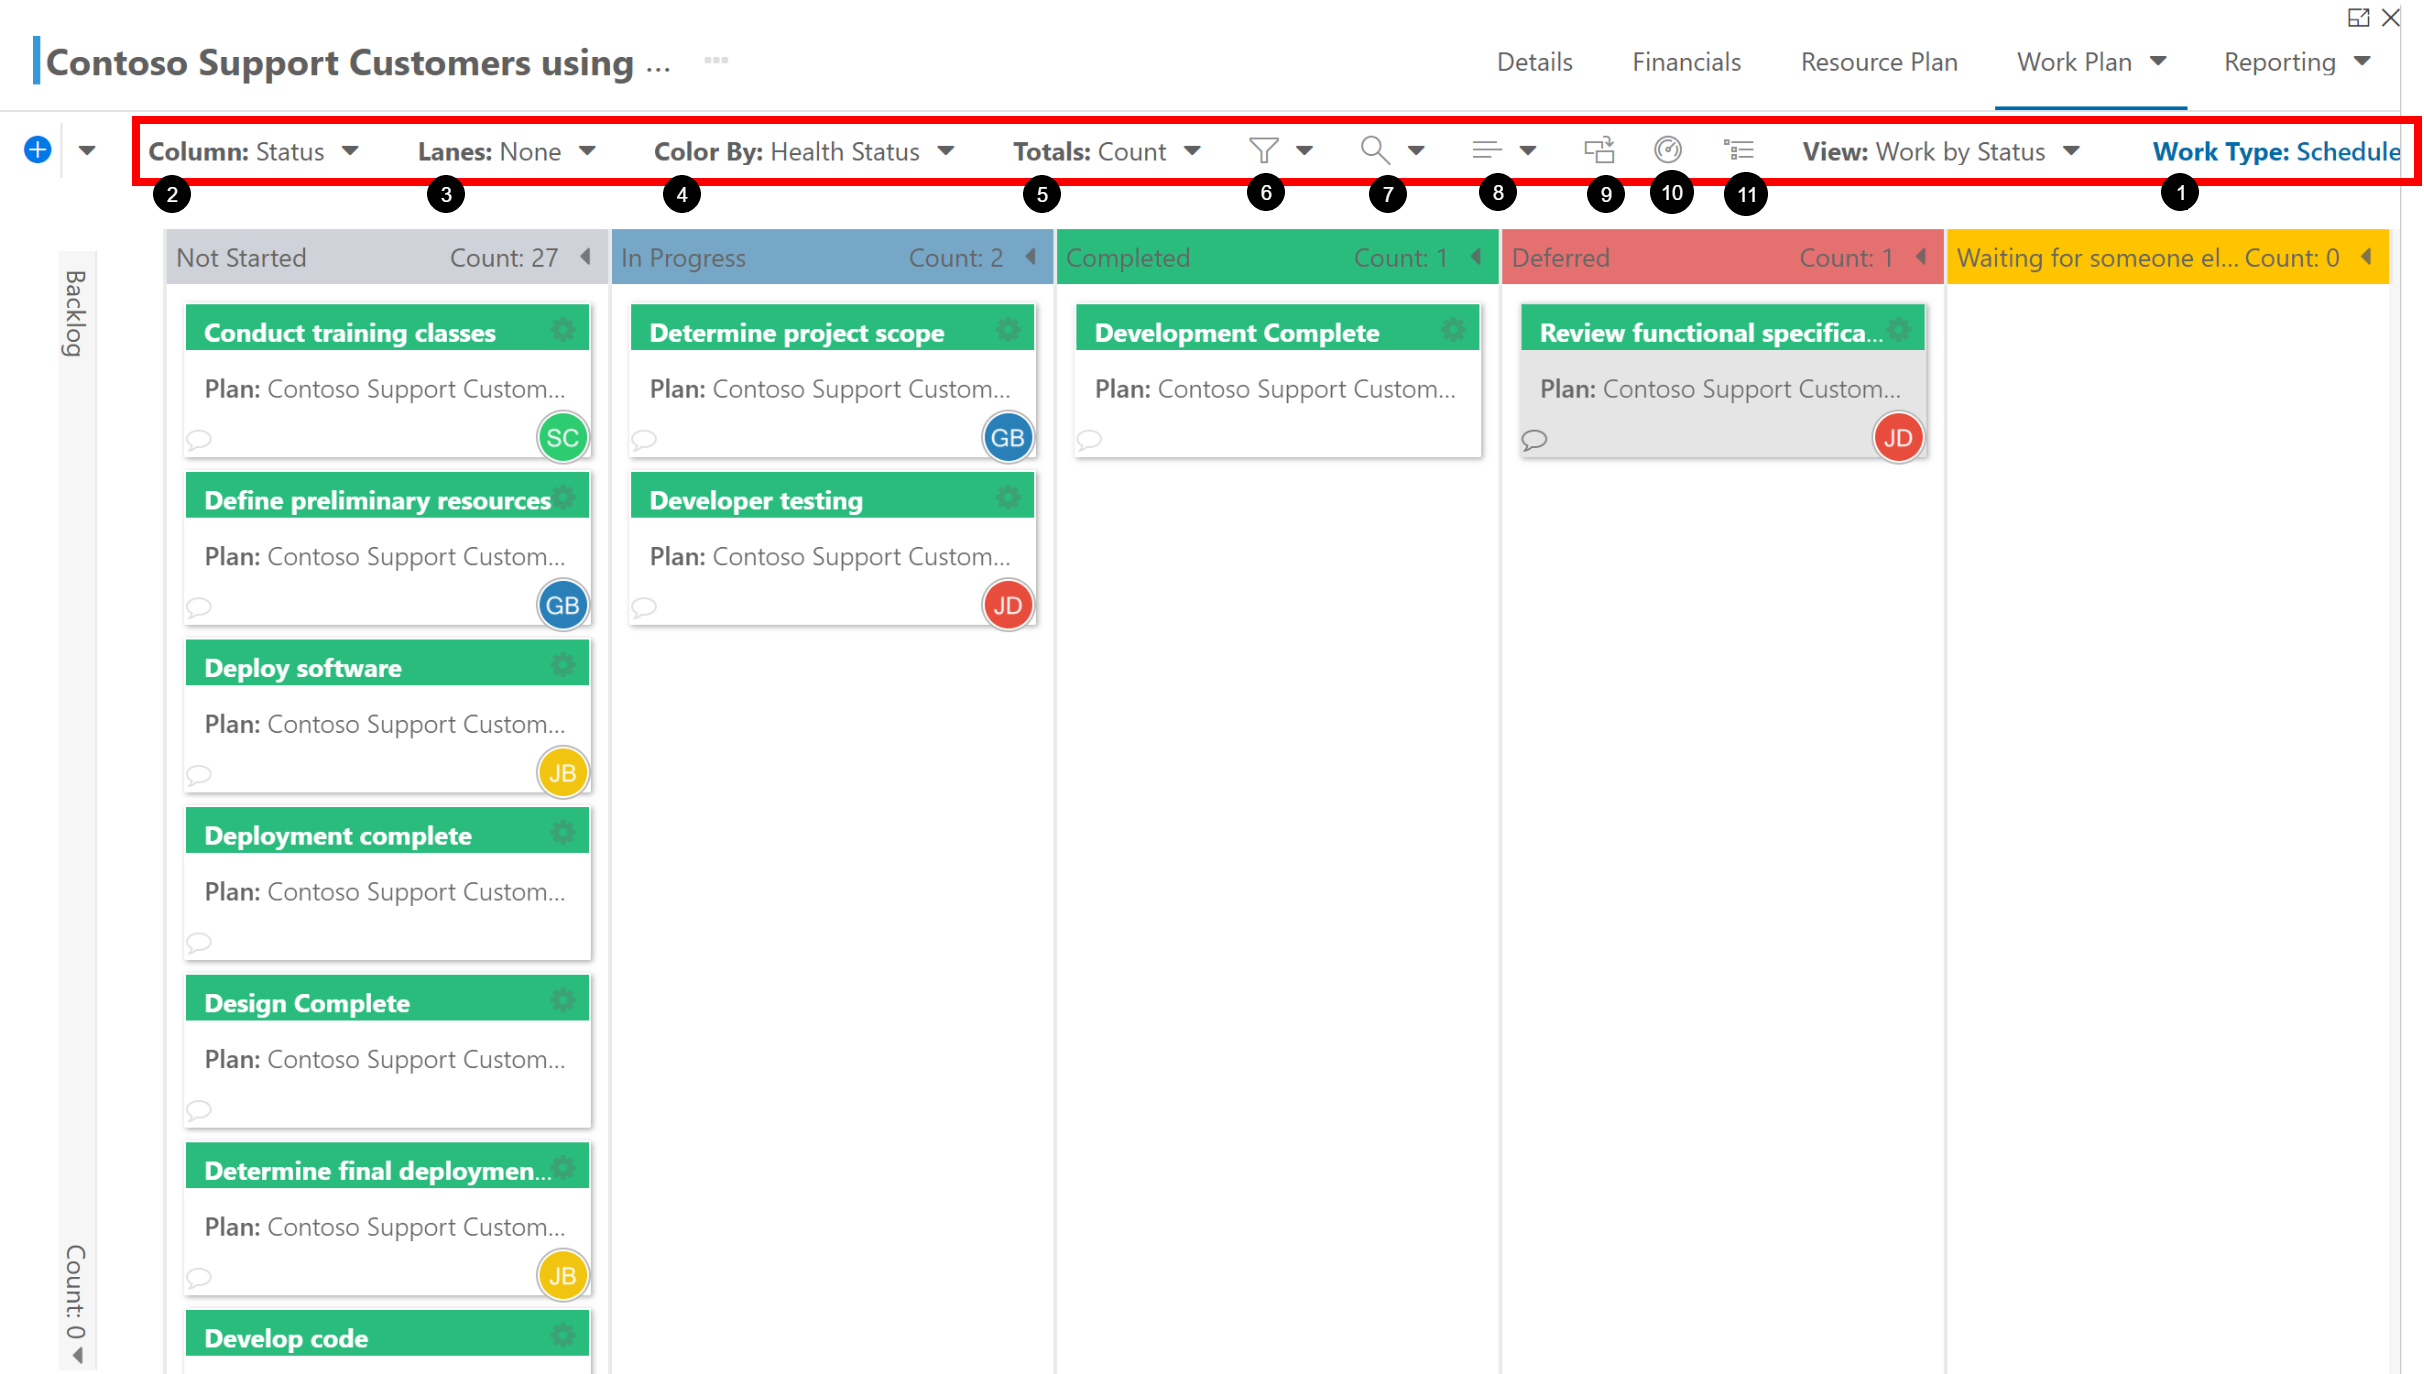
Task: Open Color By: Health Status dropdown
Action: click(804, 151)
